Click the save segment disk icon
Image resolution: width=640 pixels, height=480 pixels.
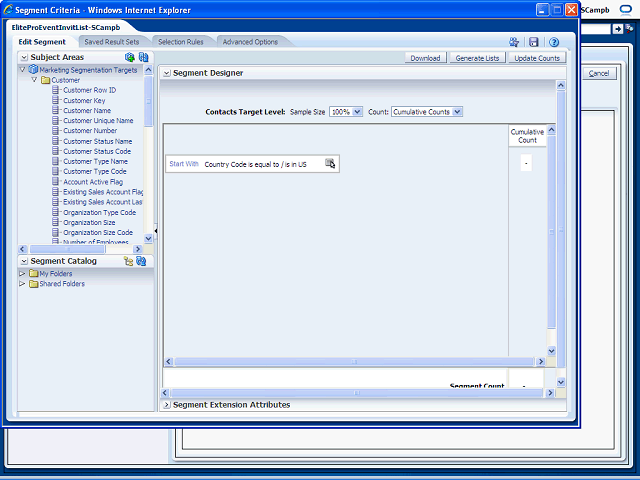pyautogui.click(x=533, y=42)
